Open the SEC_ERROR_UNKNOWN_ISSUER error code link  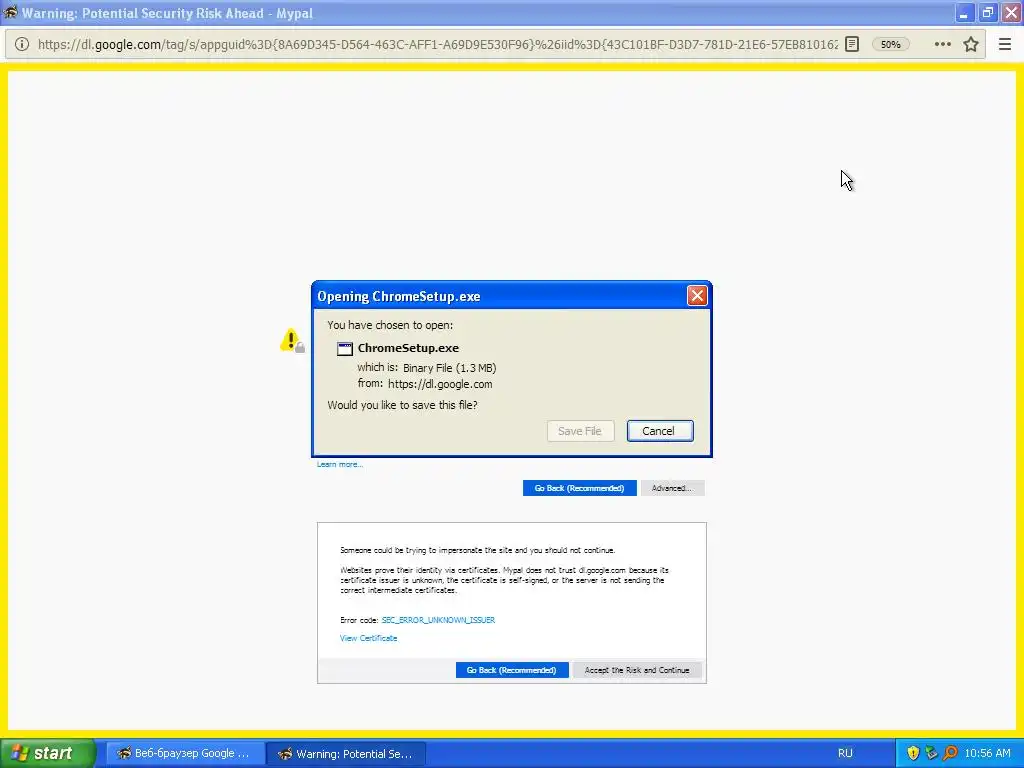438,620
